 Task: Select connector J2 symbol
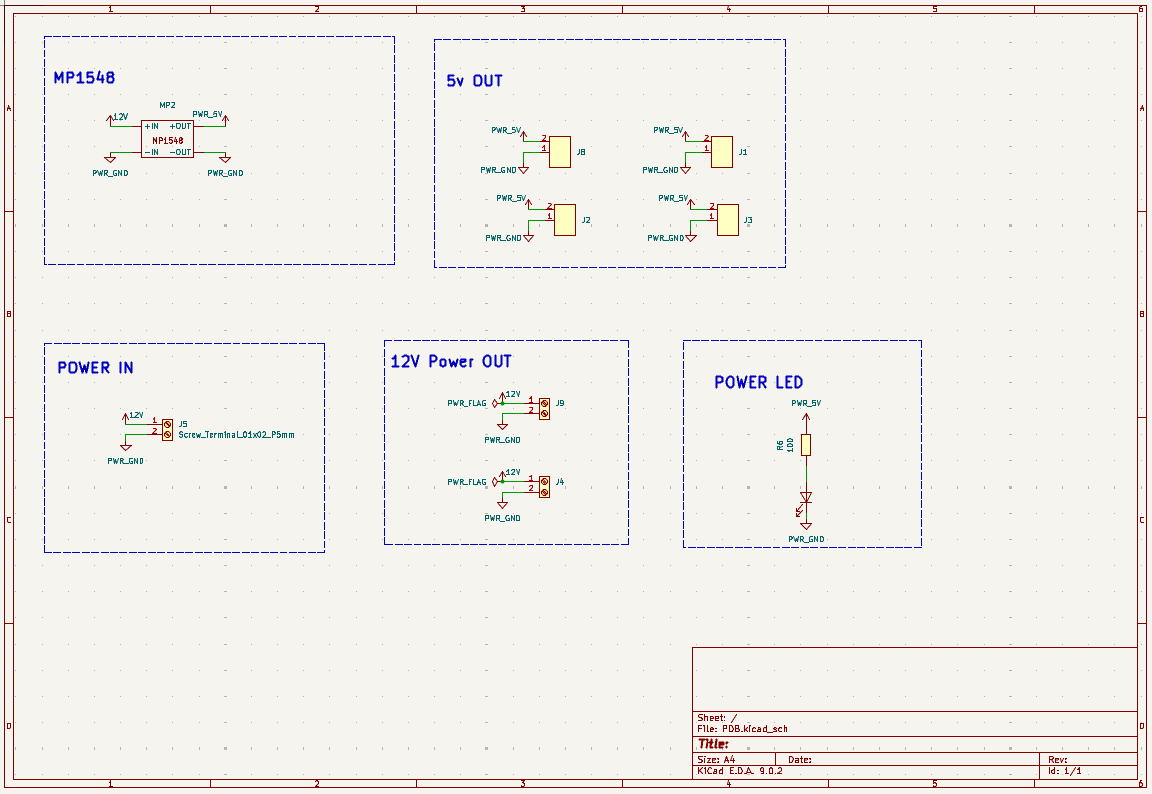pyautogui.click(x=565, y=220)
